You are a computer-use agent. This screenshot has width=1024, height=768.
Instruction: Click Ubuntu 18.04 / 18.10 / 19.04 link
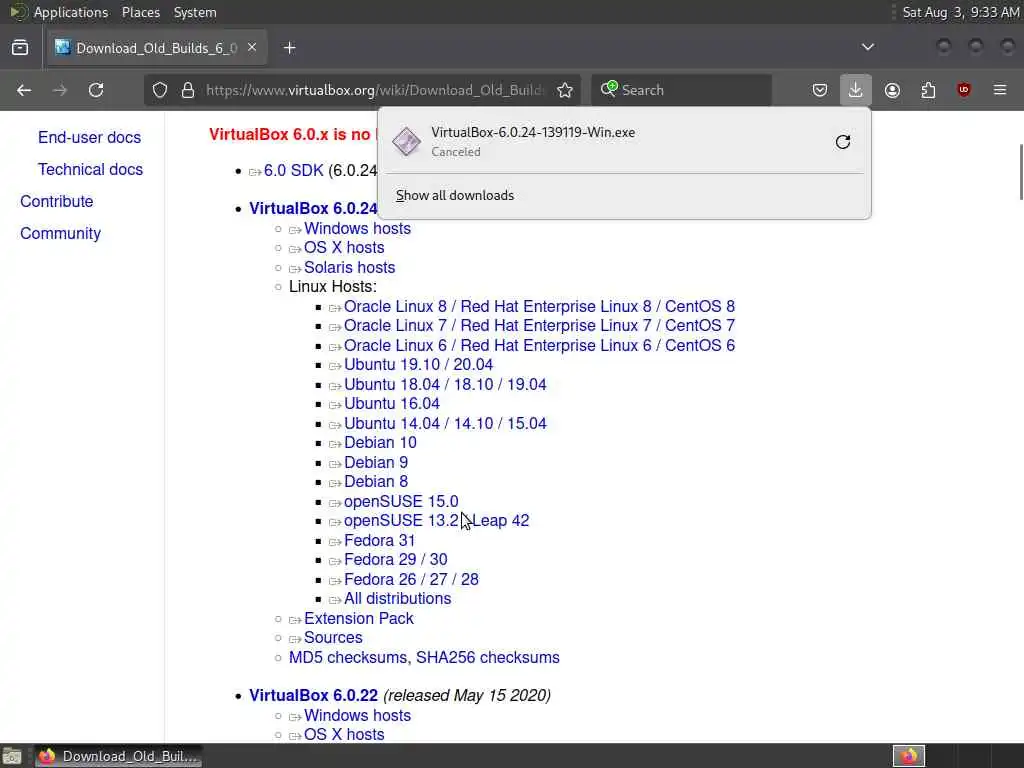tap(445, 384)
